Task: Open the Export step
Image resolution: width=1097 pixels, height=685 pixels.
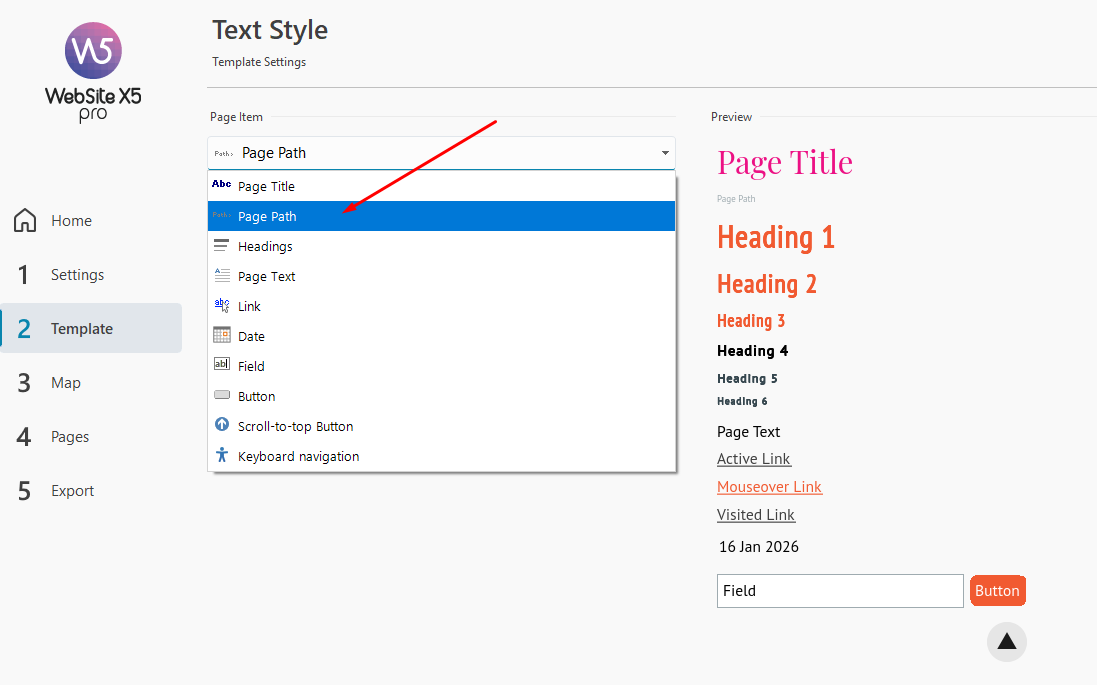Action: point(72,491)
